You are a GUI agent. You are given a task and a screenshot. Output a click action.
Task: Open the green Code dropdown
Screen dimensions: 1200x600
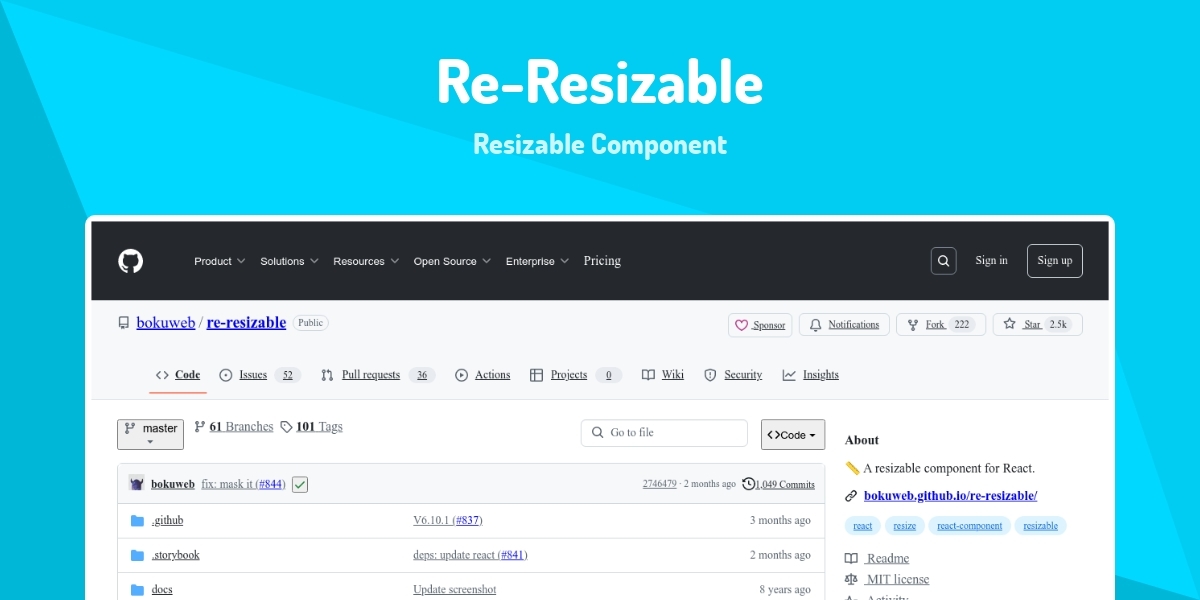792,433
